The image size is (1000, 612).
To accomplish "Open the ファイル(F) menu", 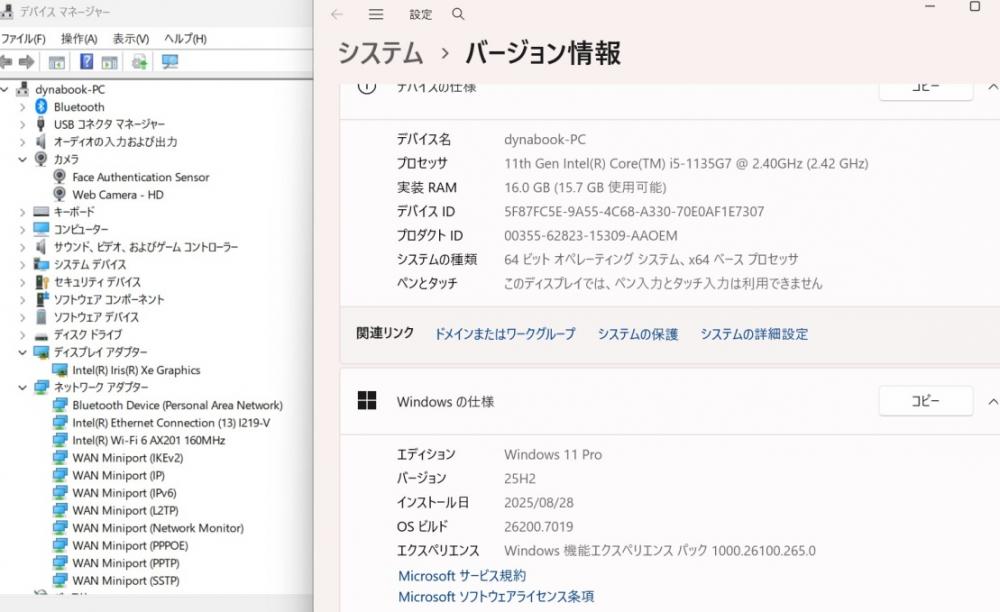I will click(x=23, y=38).
